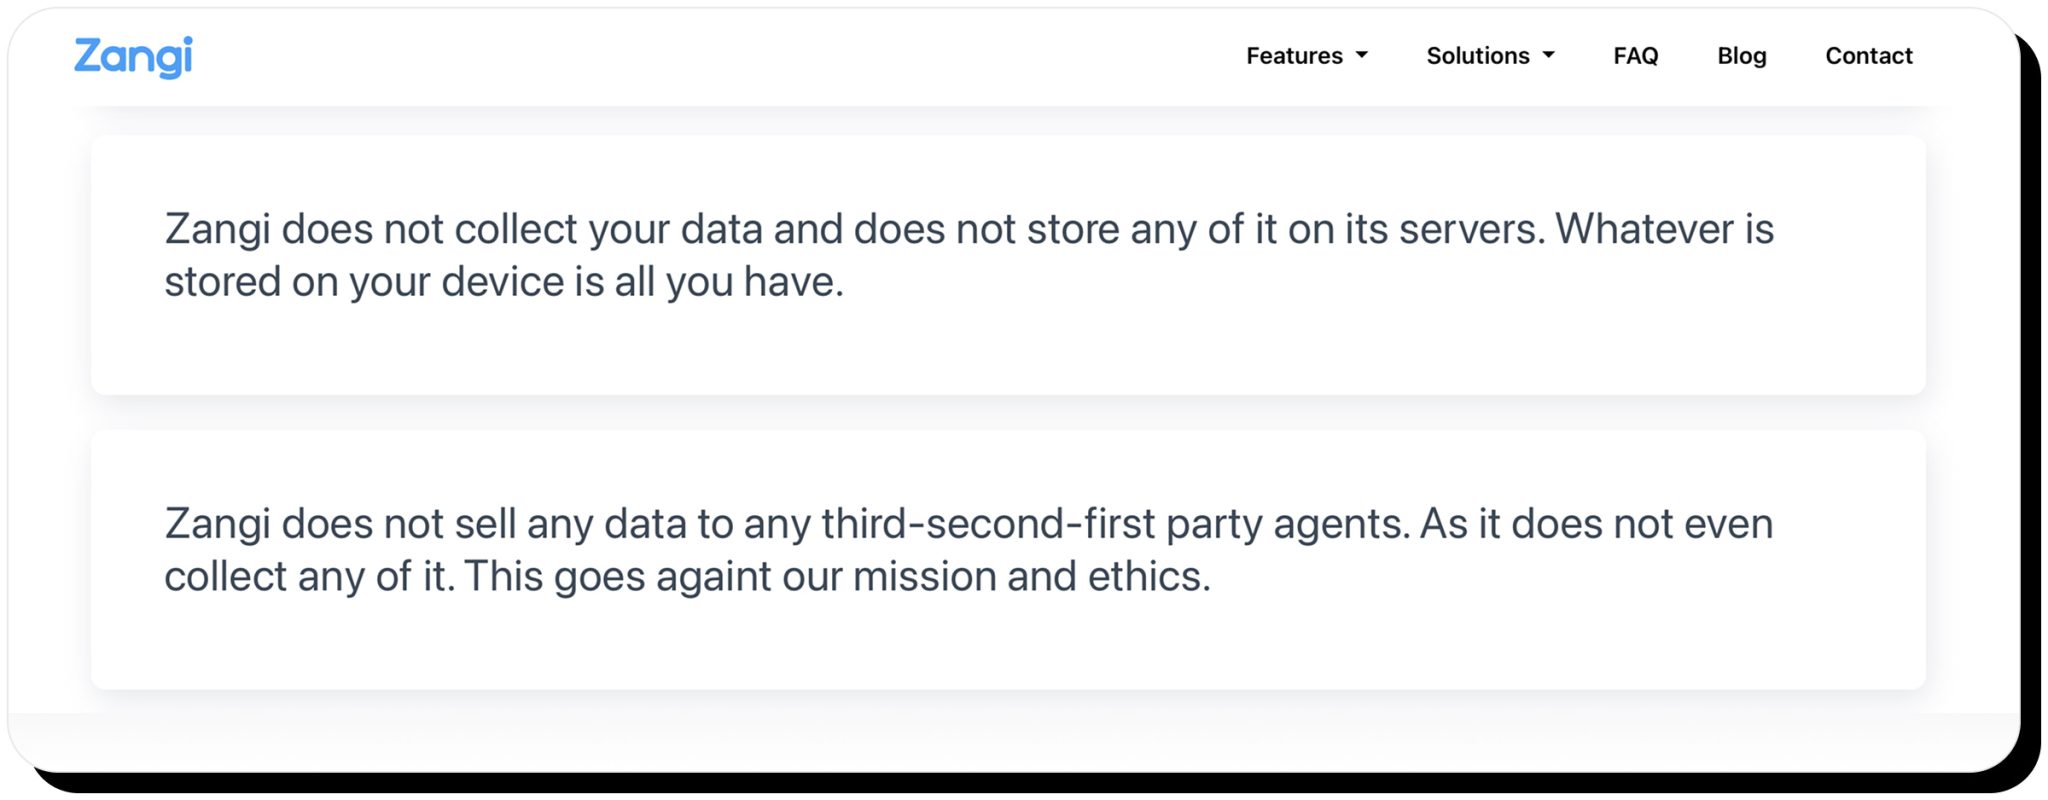This screenshot has height=800, width=2048.
Task: Select Blog in the navigation bar
Action: tap(1741, 56)
